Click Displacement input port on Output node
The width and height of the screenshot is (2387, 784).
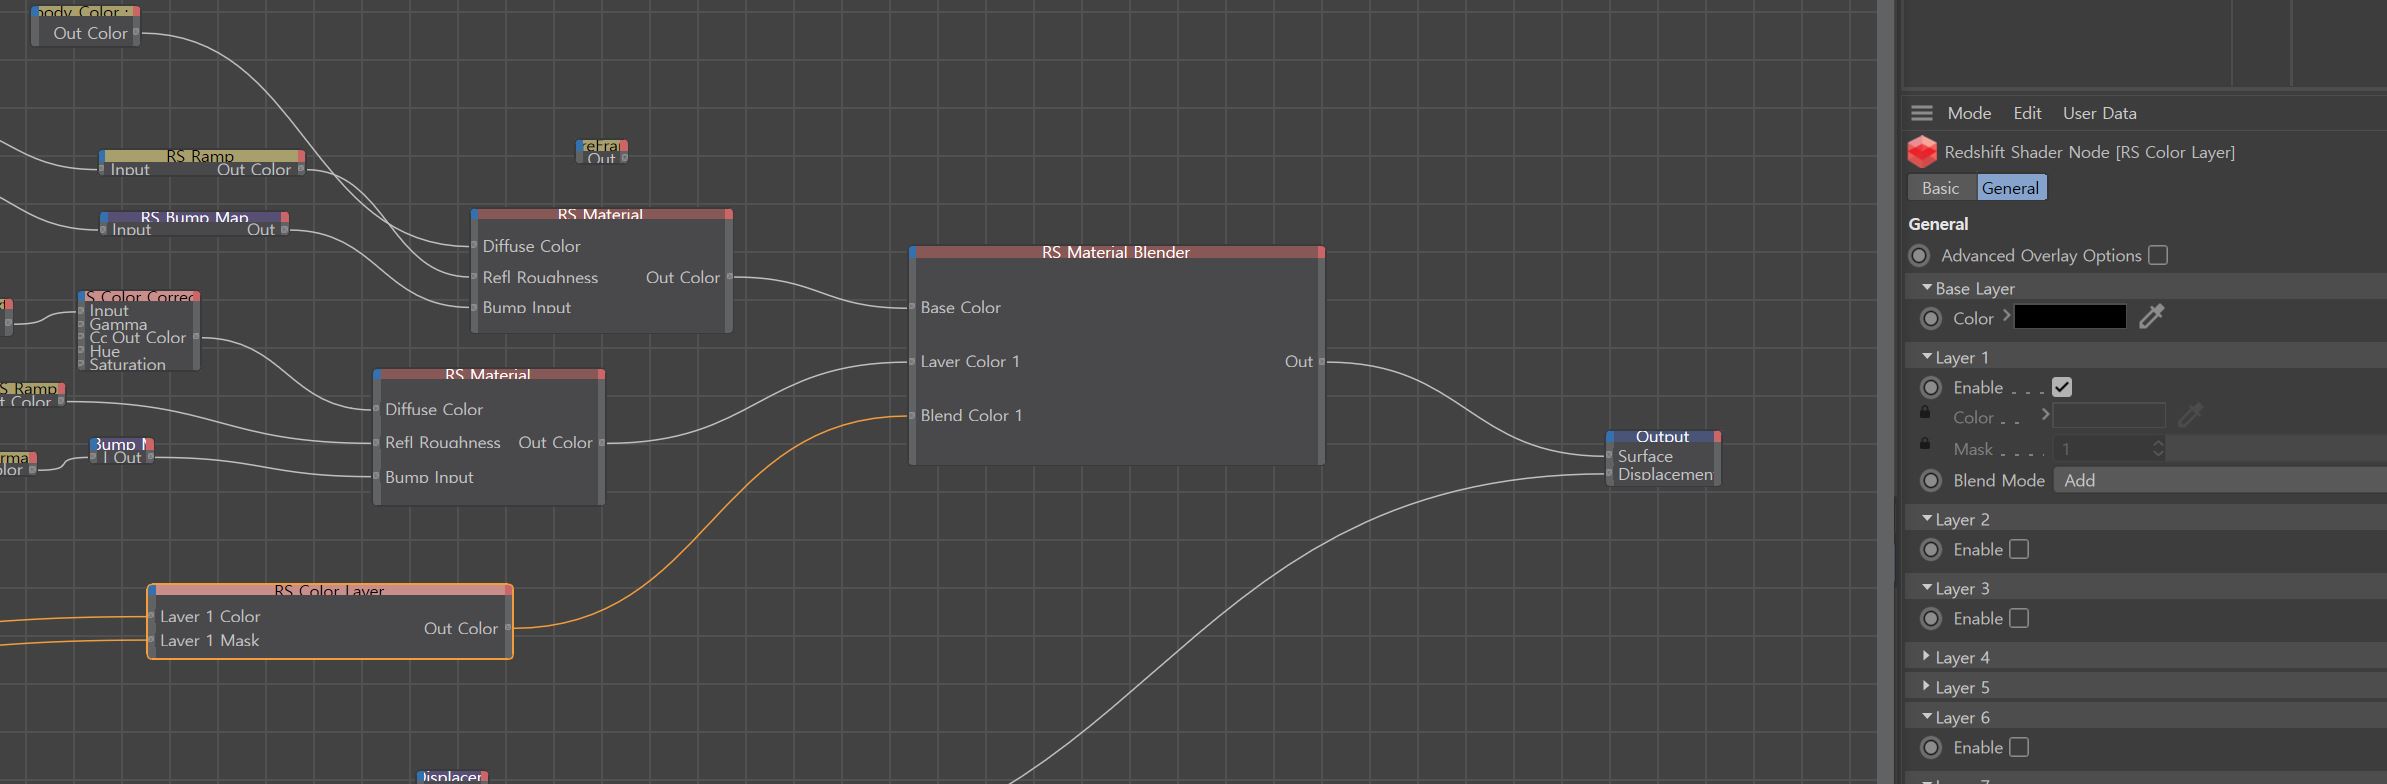1609,474
